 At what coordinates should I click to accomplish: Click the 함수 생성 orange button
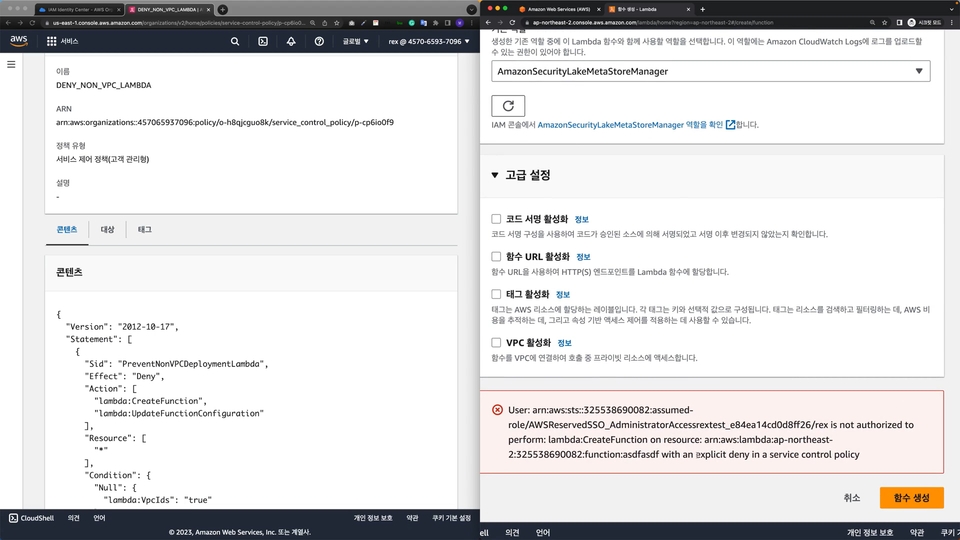tap(912, 498)
